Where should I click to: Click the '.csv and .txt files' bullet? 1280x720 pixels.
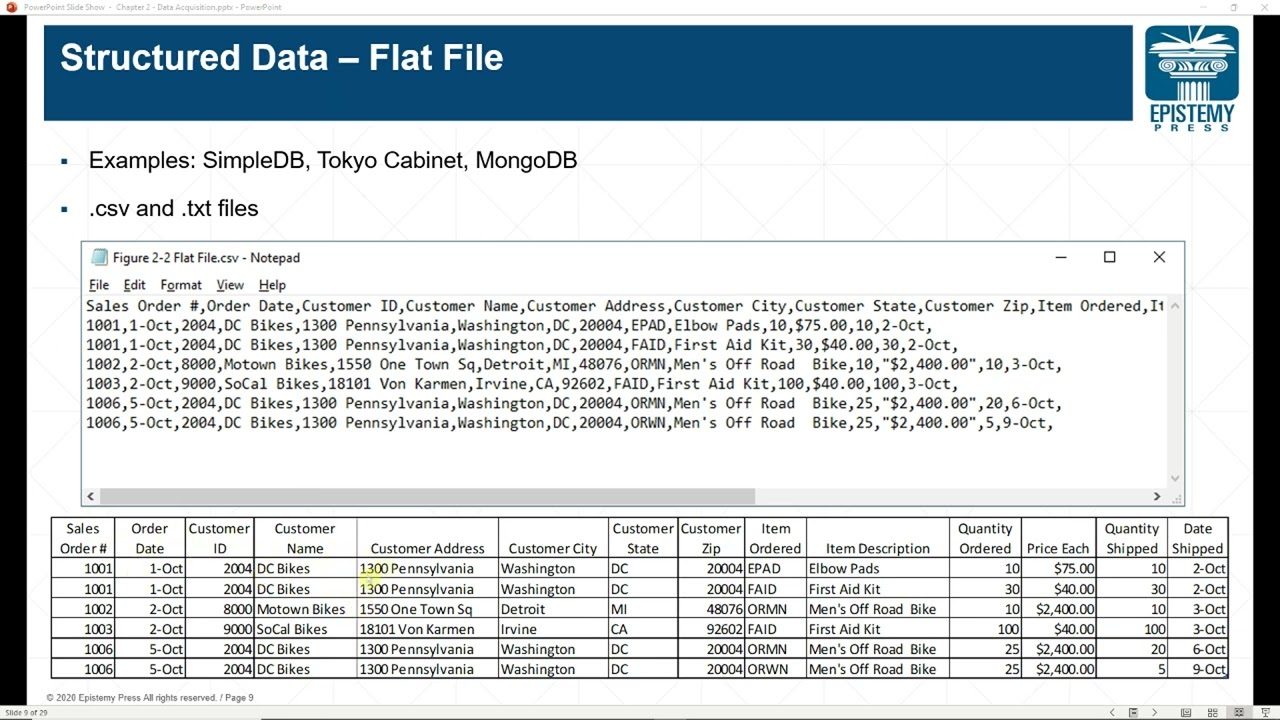[x=174, y=208]
